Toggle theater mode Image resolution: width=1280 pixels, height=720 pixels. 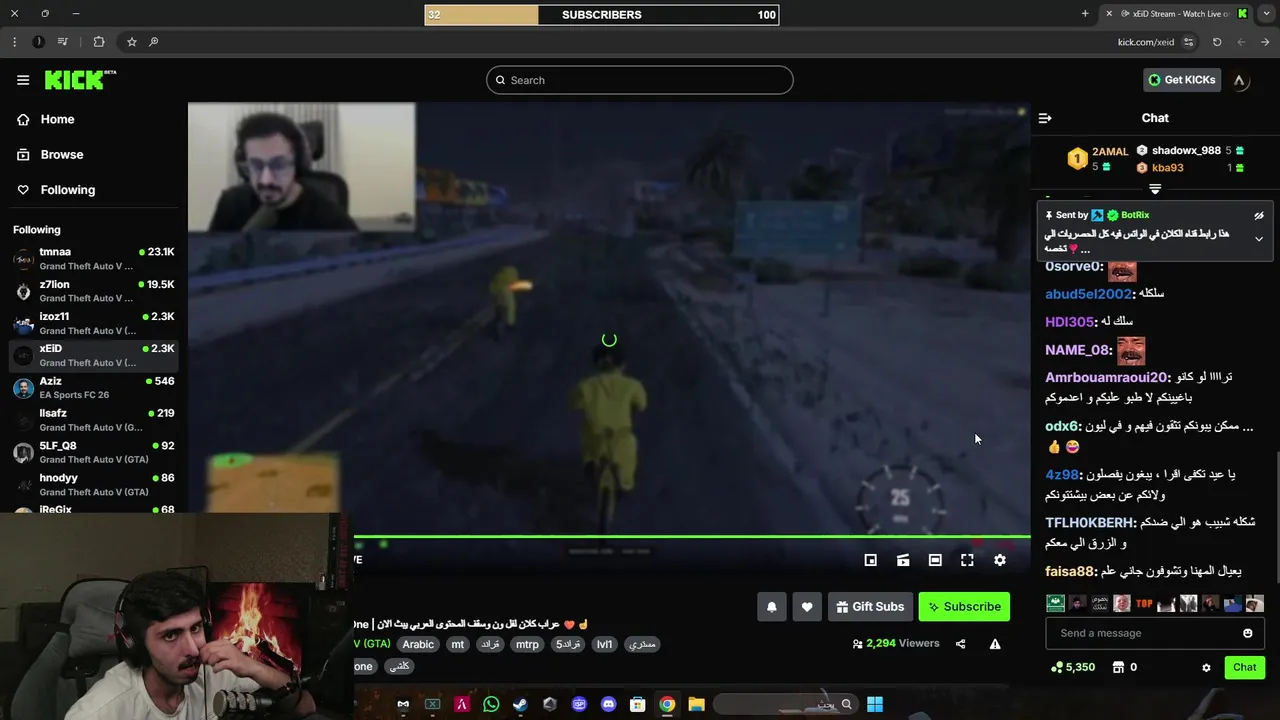click(x=935, y=560)
